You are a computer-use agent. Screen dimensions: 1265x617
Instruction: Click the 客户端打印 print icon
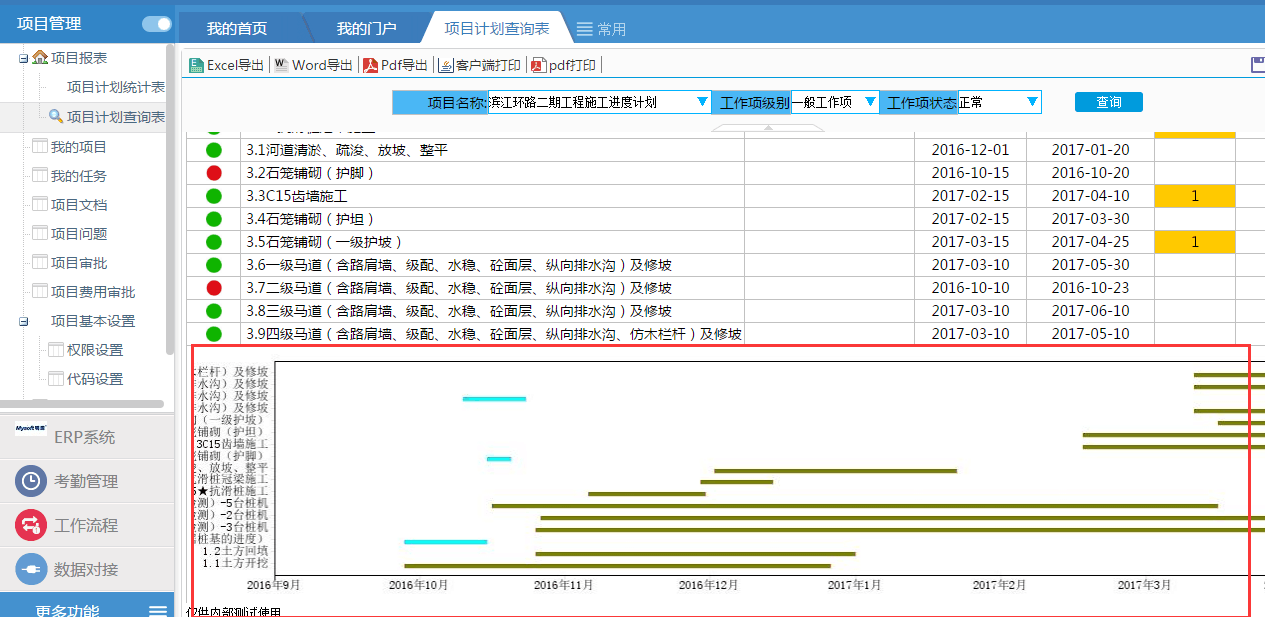click(446, 65)
